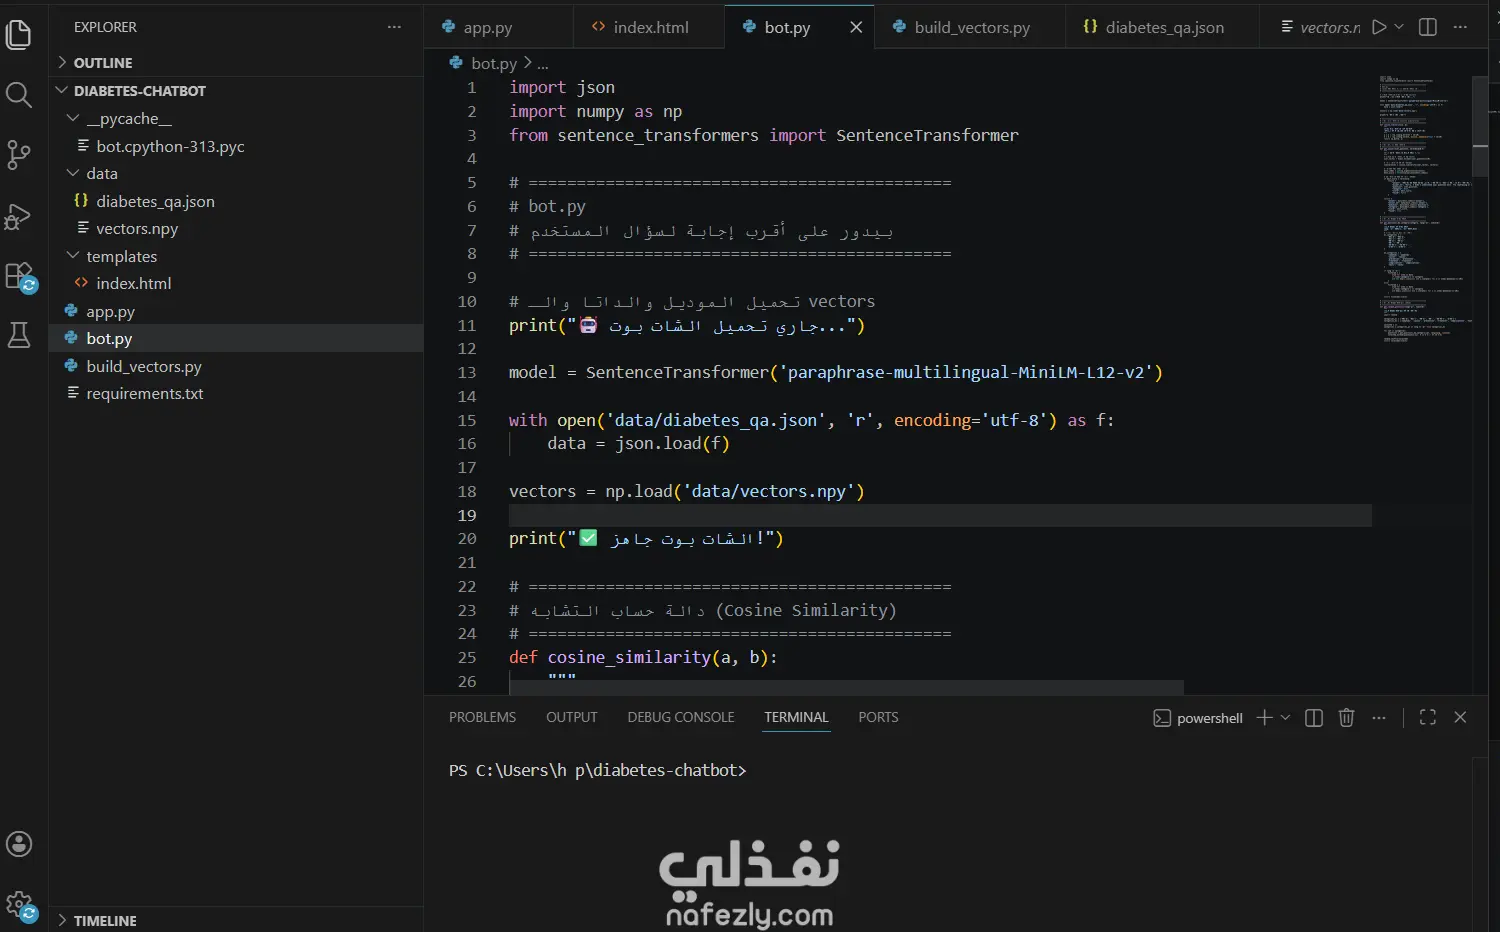1500x932 pixels.
Task: Close the terminal panel
Action: tap(1460, 718)
